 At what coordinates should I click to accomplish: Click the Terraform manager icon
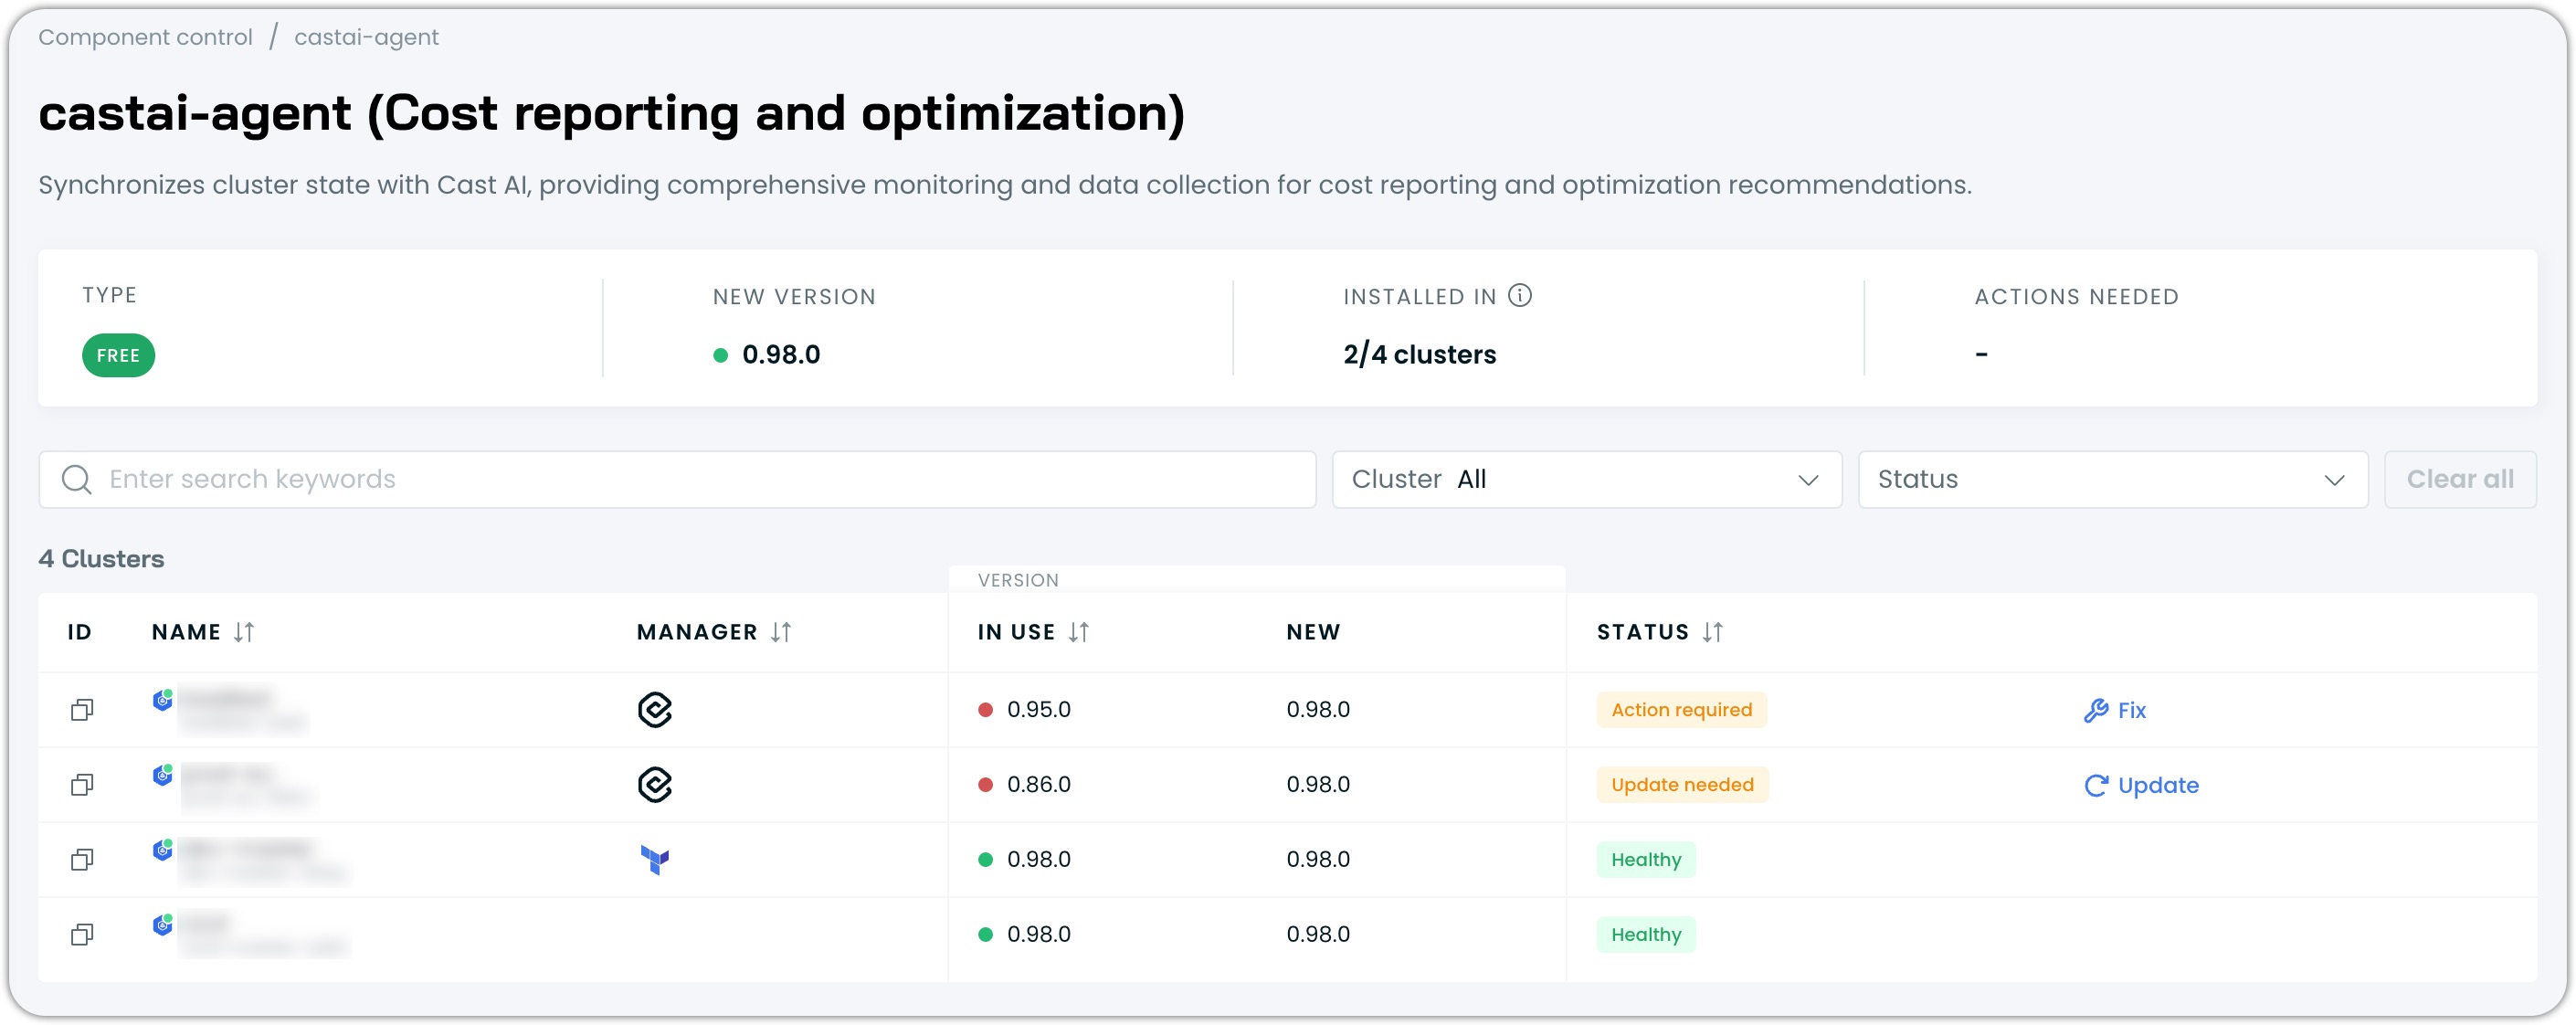point(654,860)
